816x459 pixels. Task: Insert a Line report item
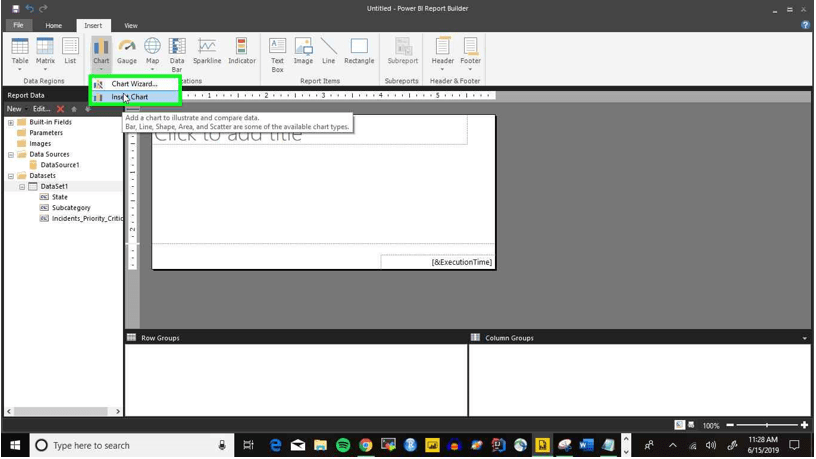click(x=328, y=51)
